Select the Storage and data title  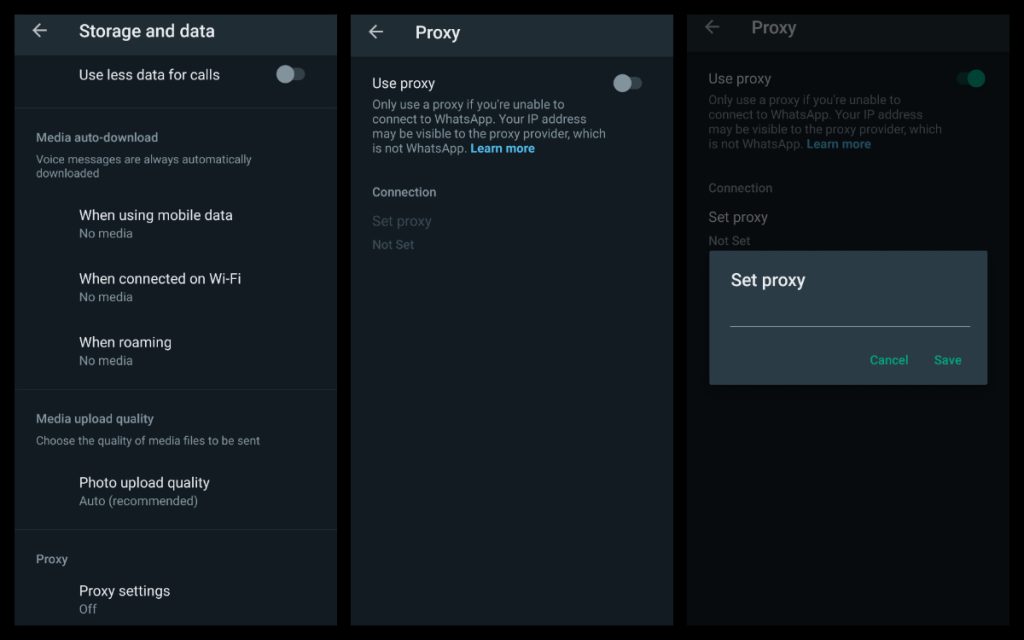tap(146, 31)
